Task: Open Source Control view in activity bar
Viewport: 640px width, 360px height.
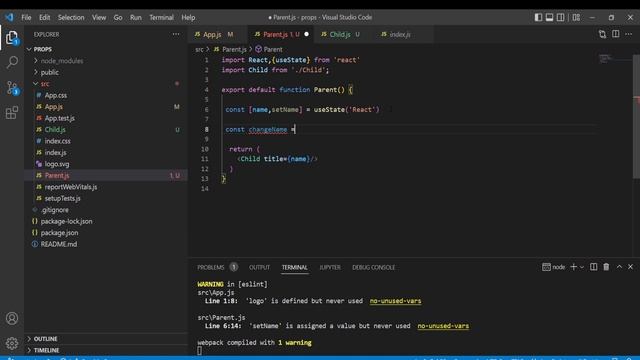Action: 12,88
